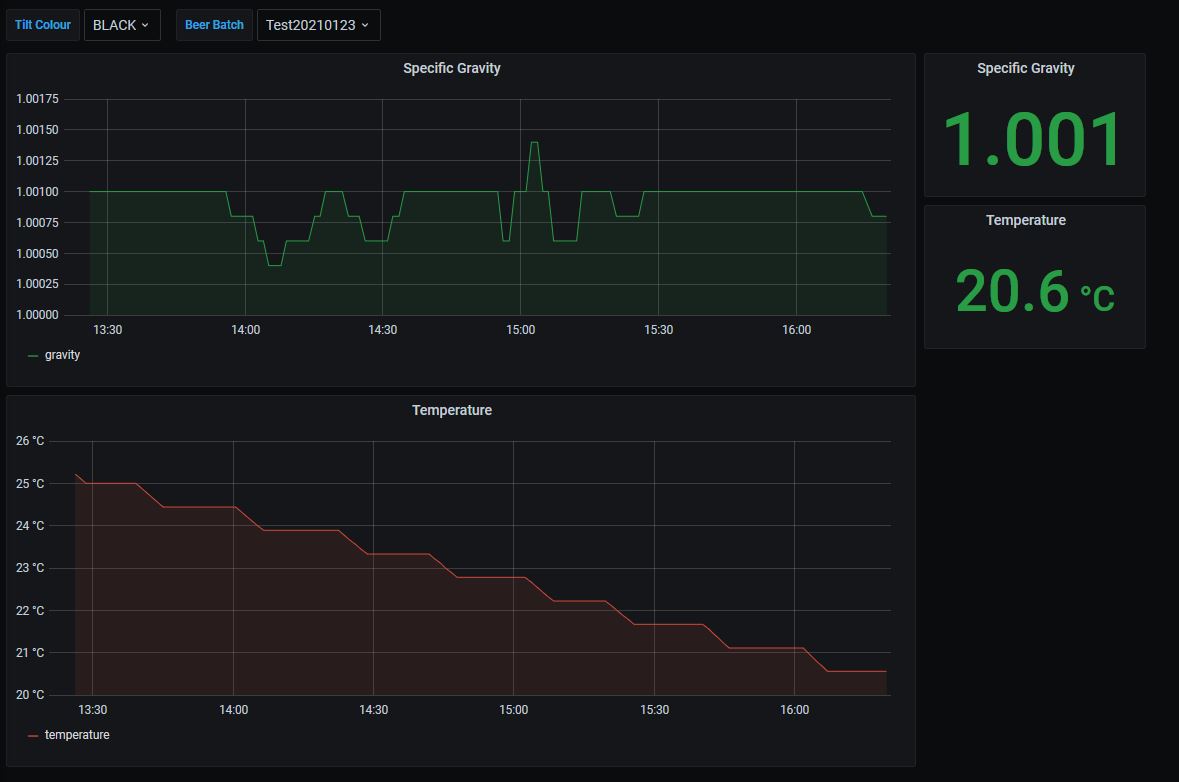Toggle the gravity series legend label

(x=62, y=355)
